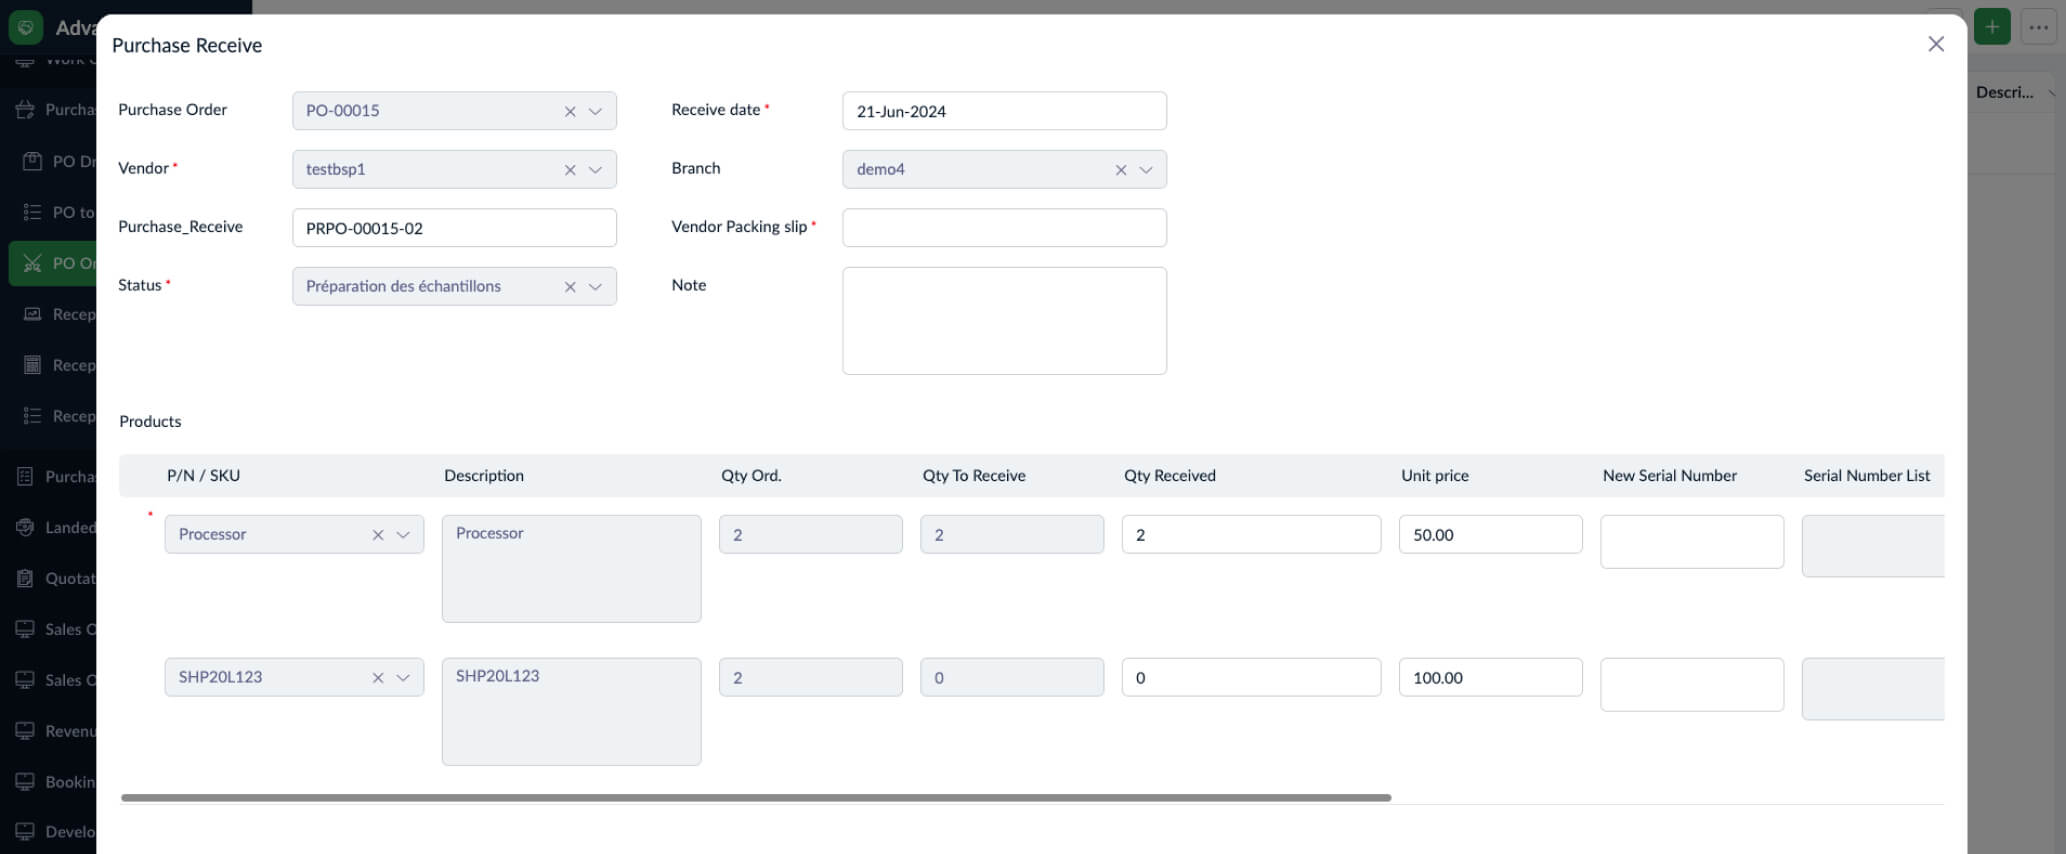Click into the Note text area
Image resolution: width=2066 pixels, height=854 pixels.
(x=1003, y=320)
